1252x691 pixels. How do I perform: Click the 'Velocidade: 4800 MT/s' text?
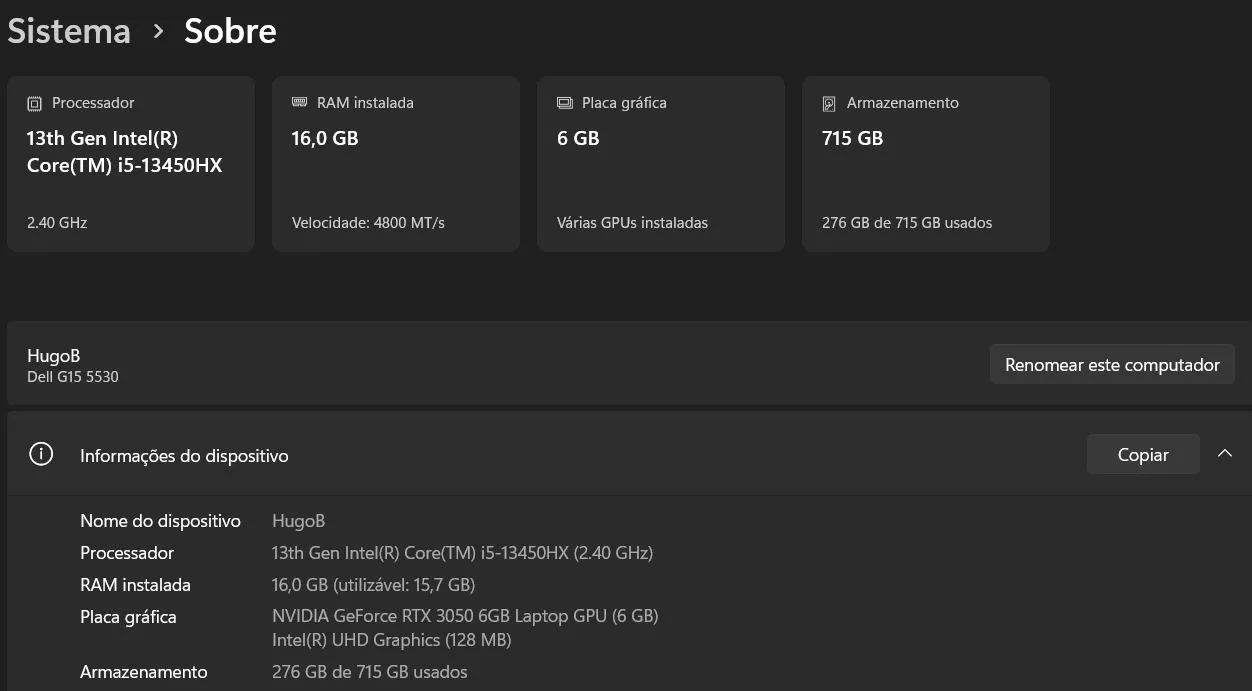[x=368, y=223]
